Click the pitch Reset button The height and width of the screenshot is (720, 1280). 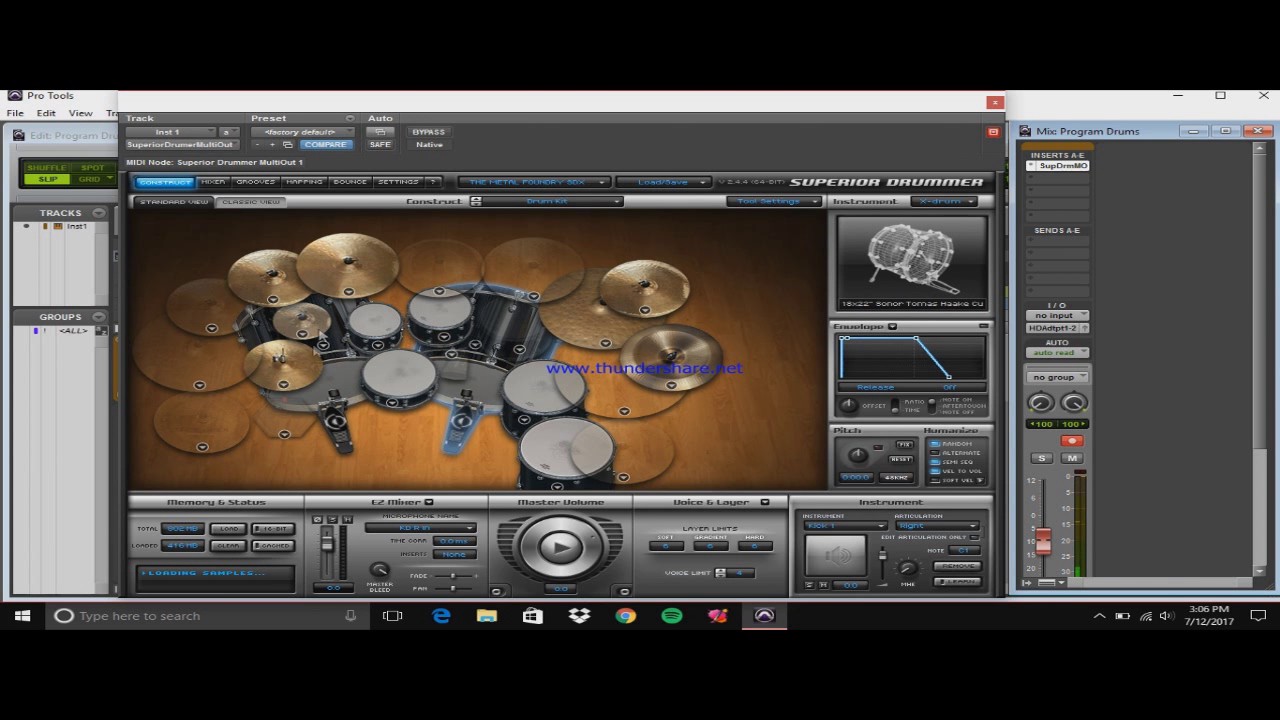click(900, 459)
